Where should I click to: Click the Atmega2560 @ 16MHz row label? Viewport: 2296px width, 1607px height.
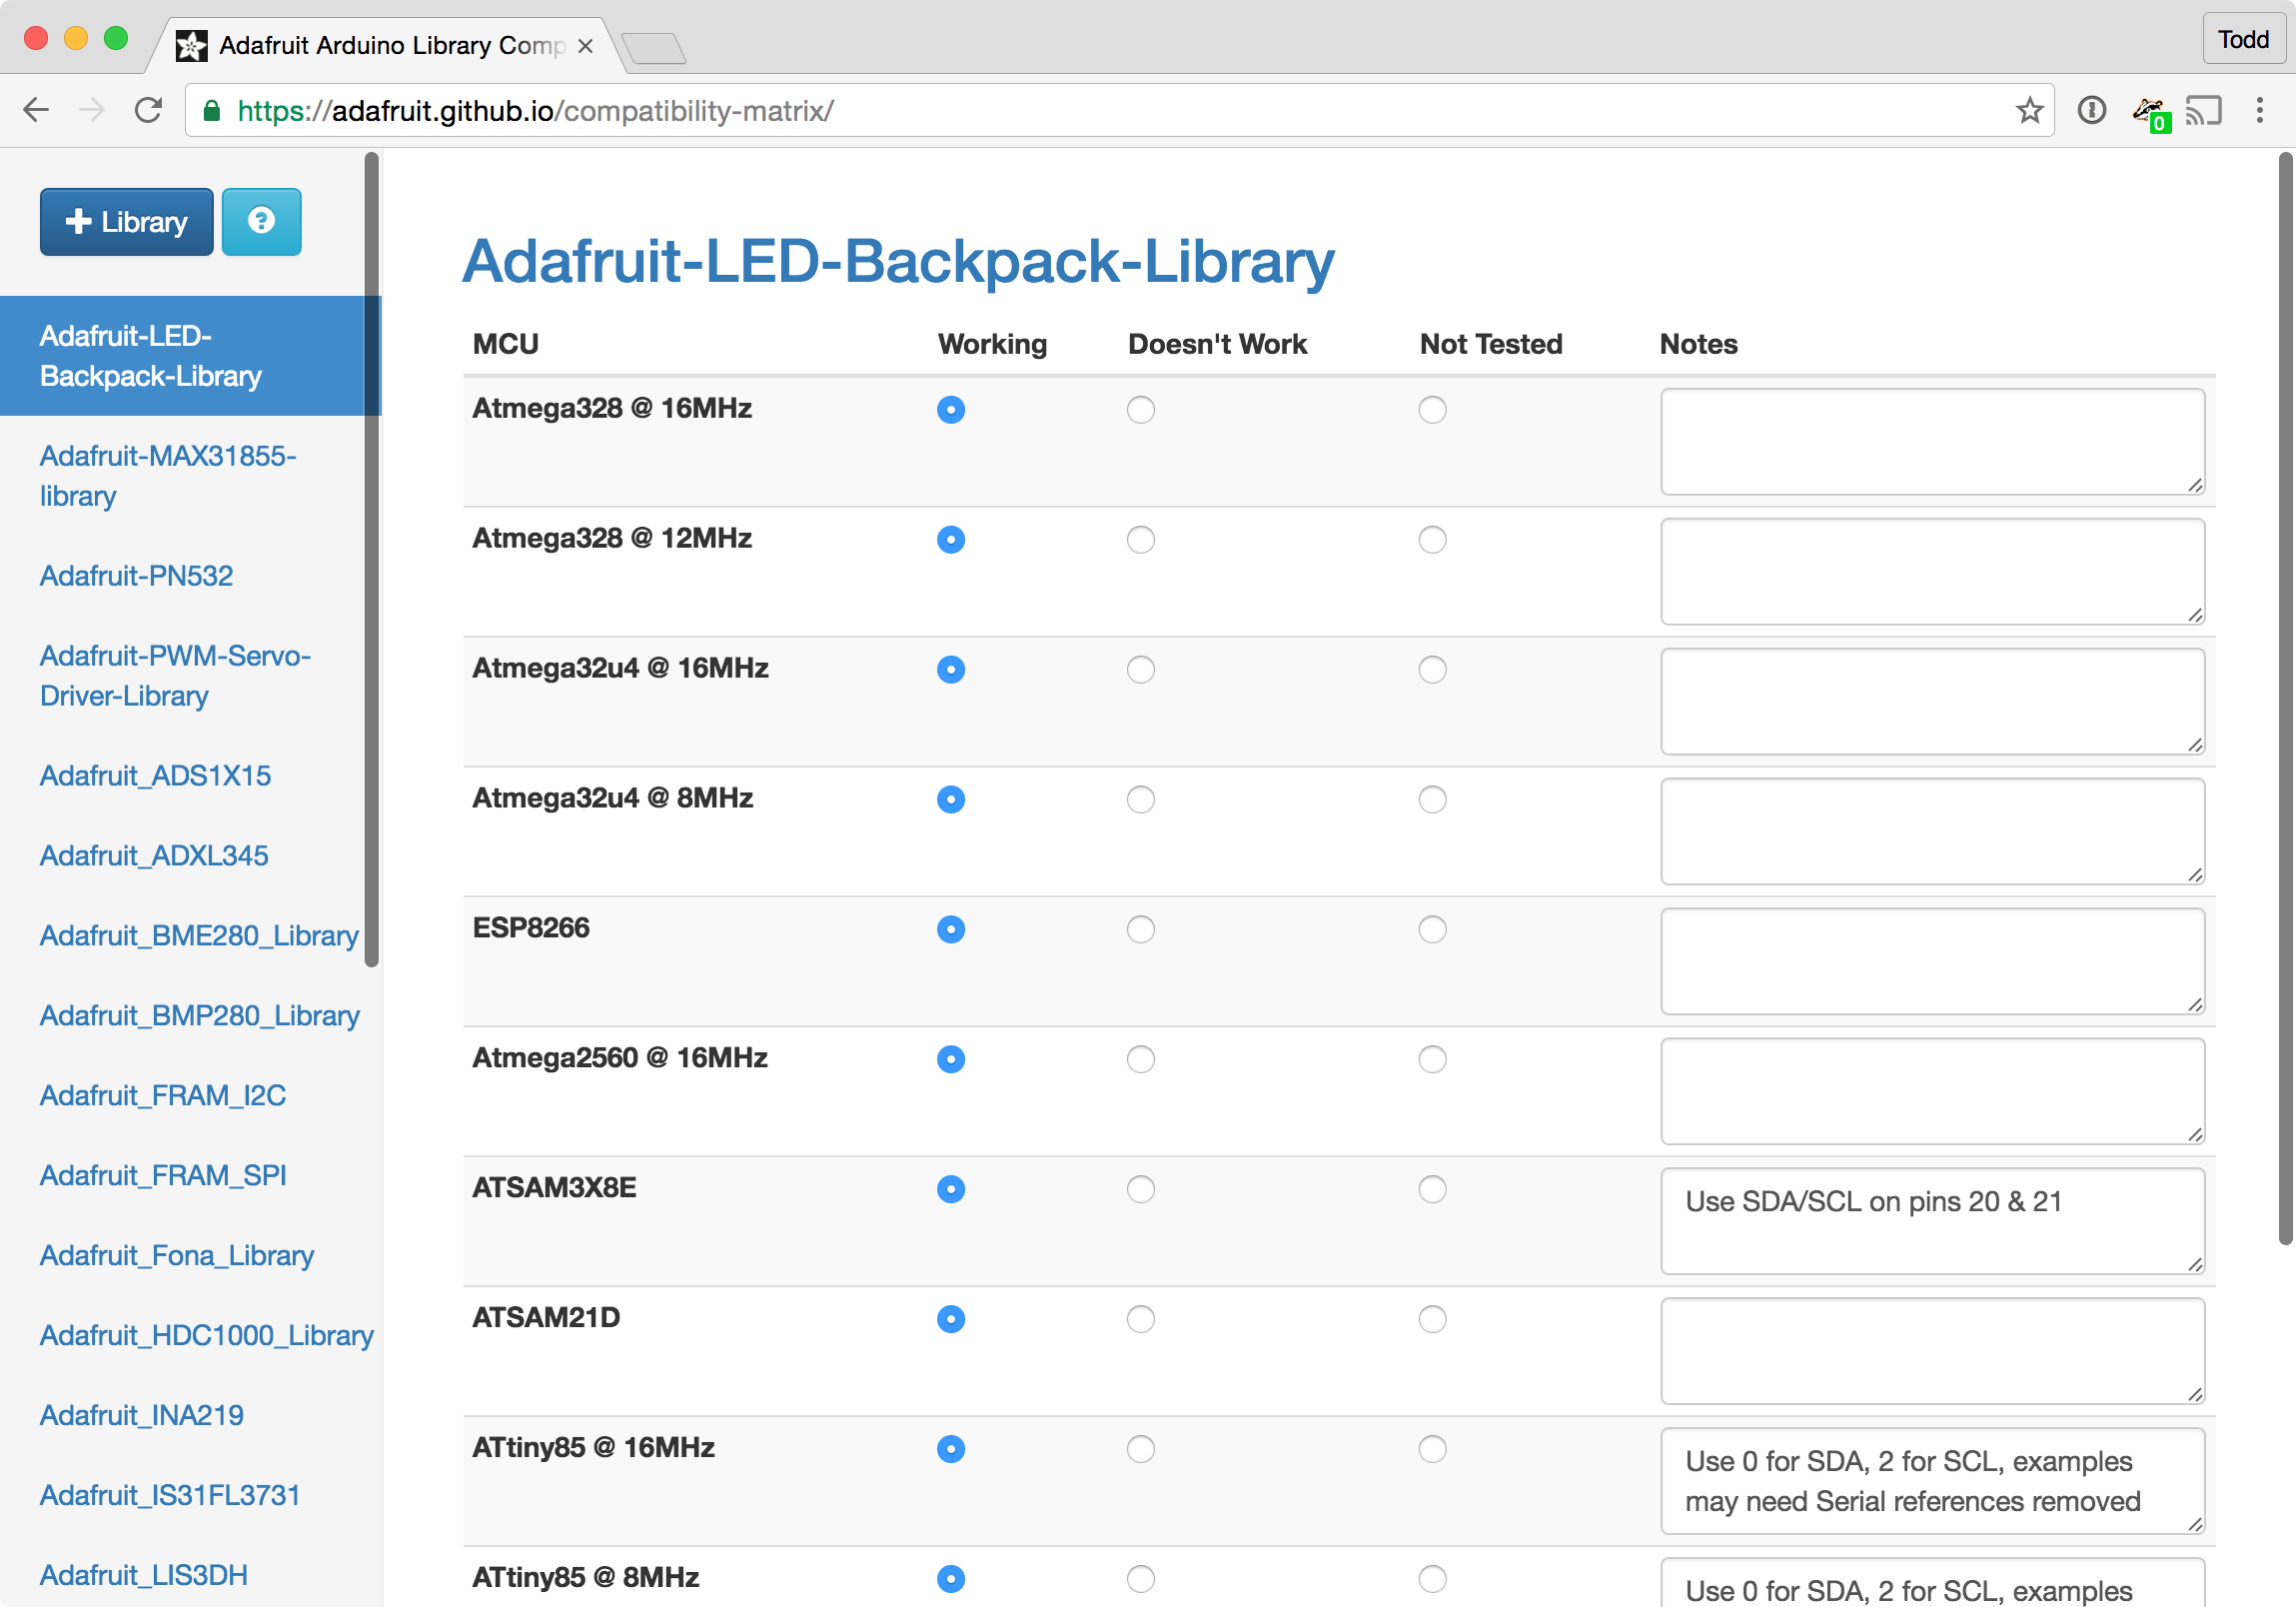pos(620,1058)
